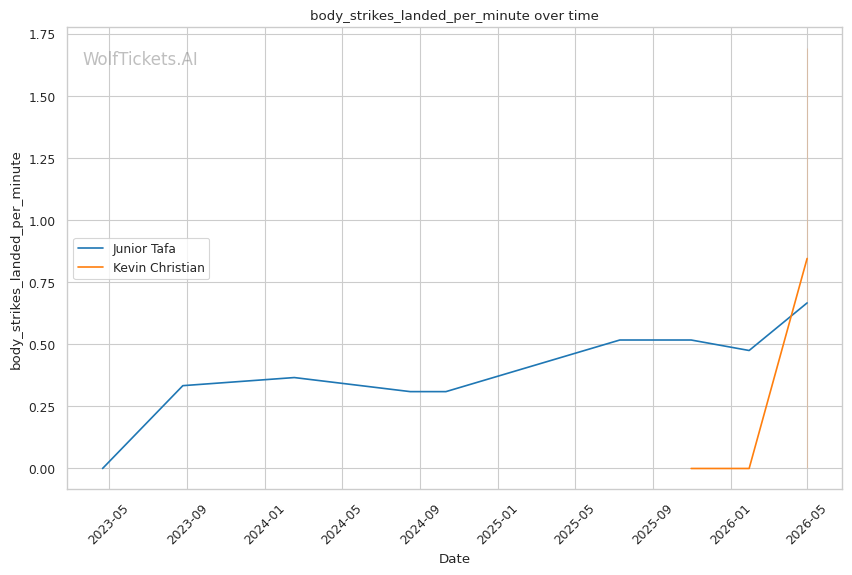852x575 pixels.
Task: Click the chart title text
Action: [454, 16]
